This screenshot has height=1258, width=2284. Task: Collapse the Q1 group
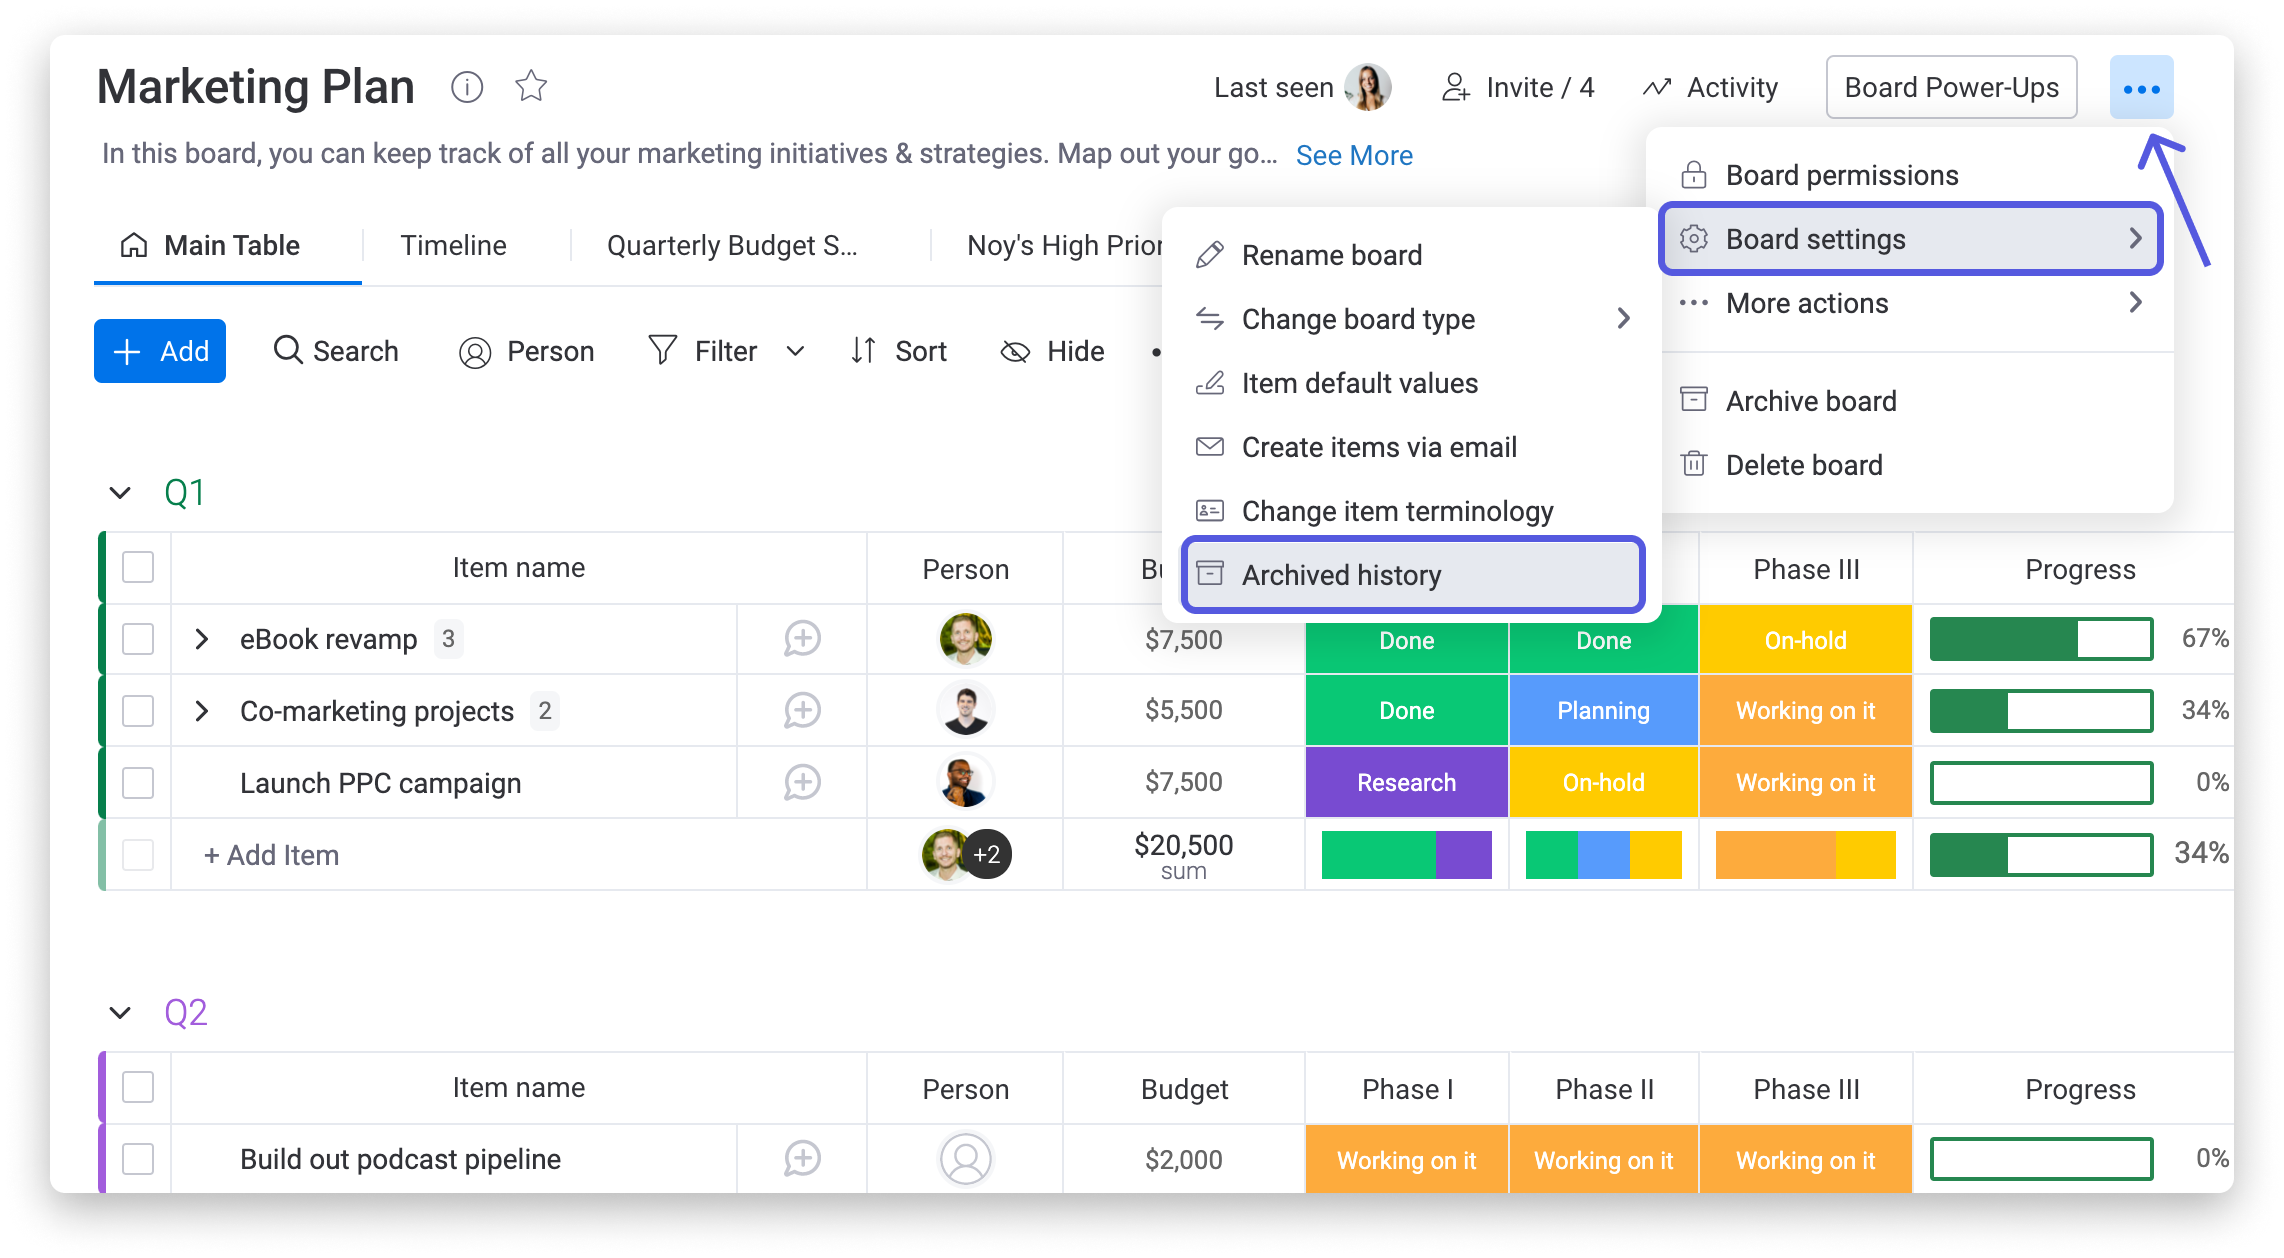coord(120,493)
